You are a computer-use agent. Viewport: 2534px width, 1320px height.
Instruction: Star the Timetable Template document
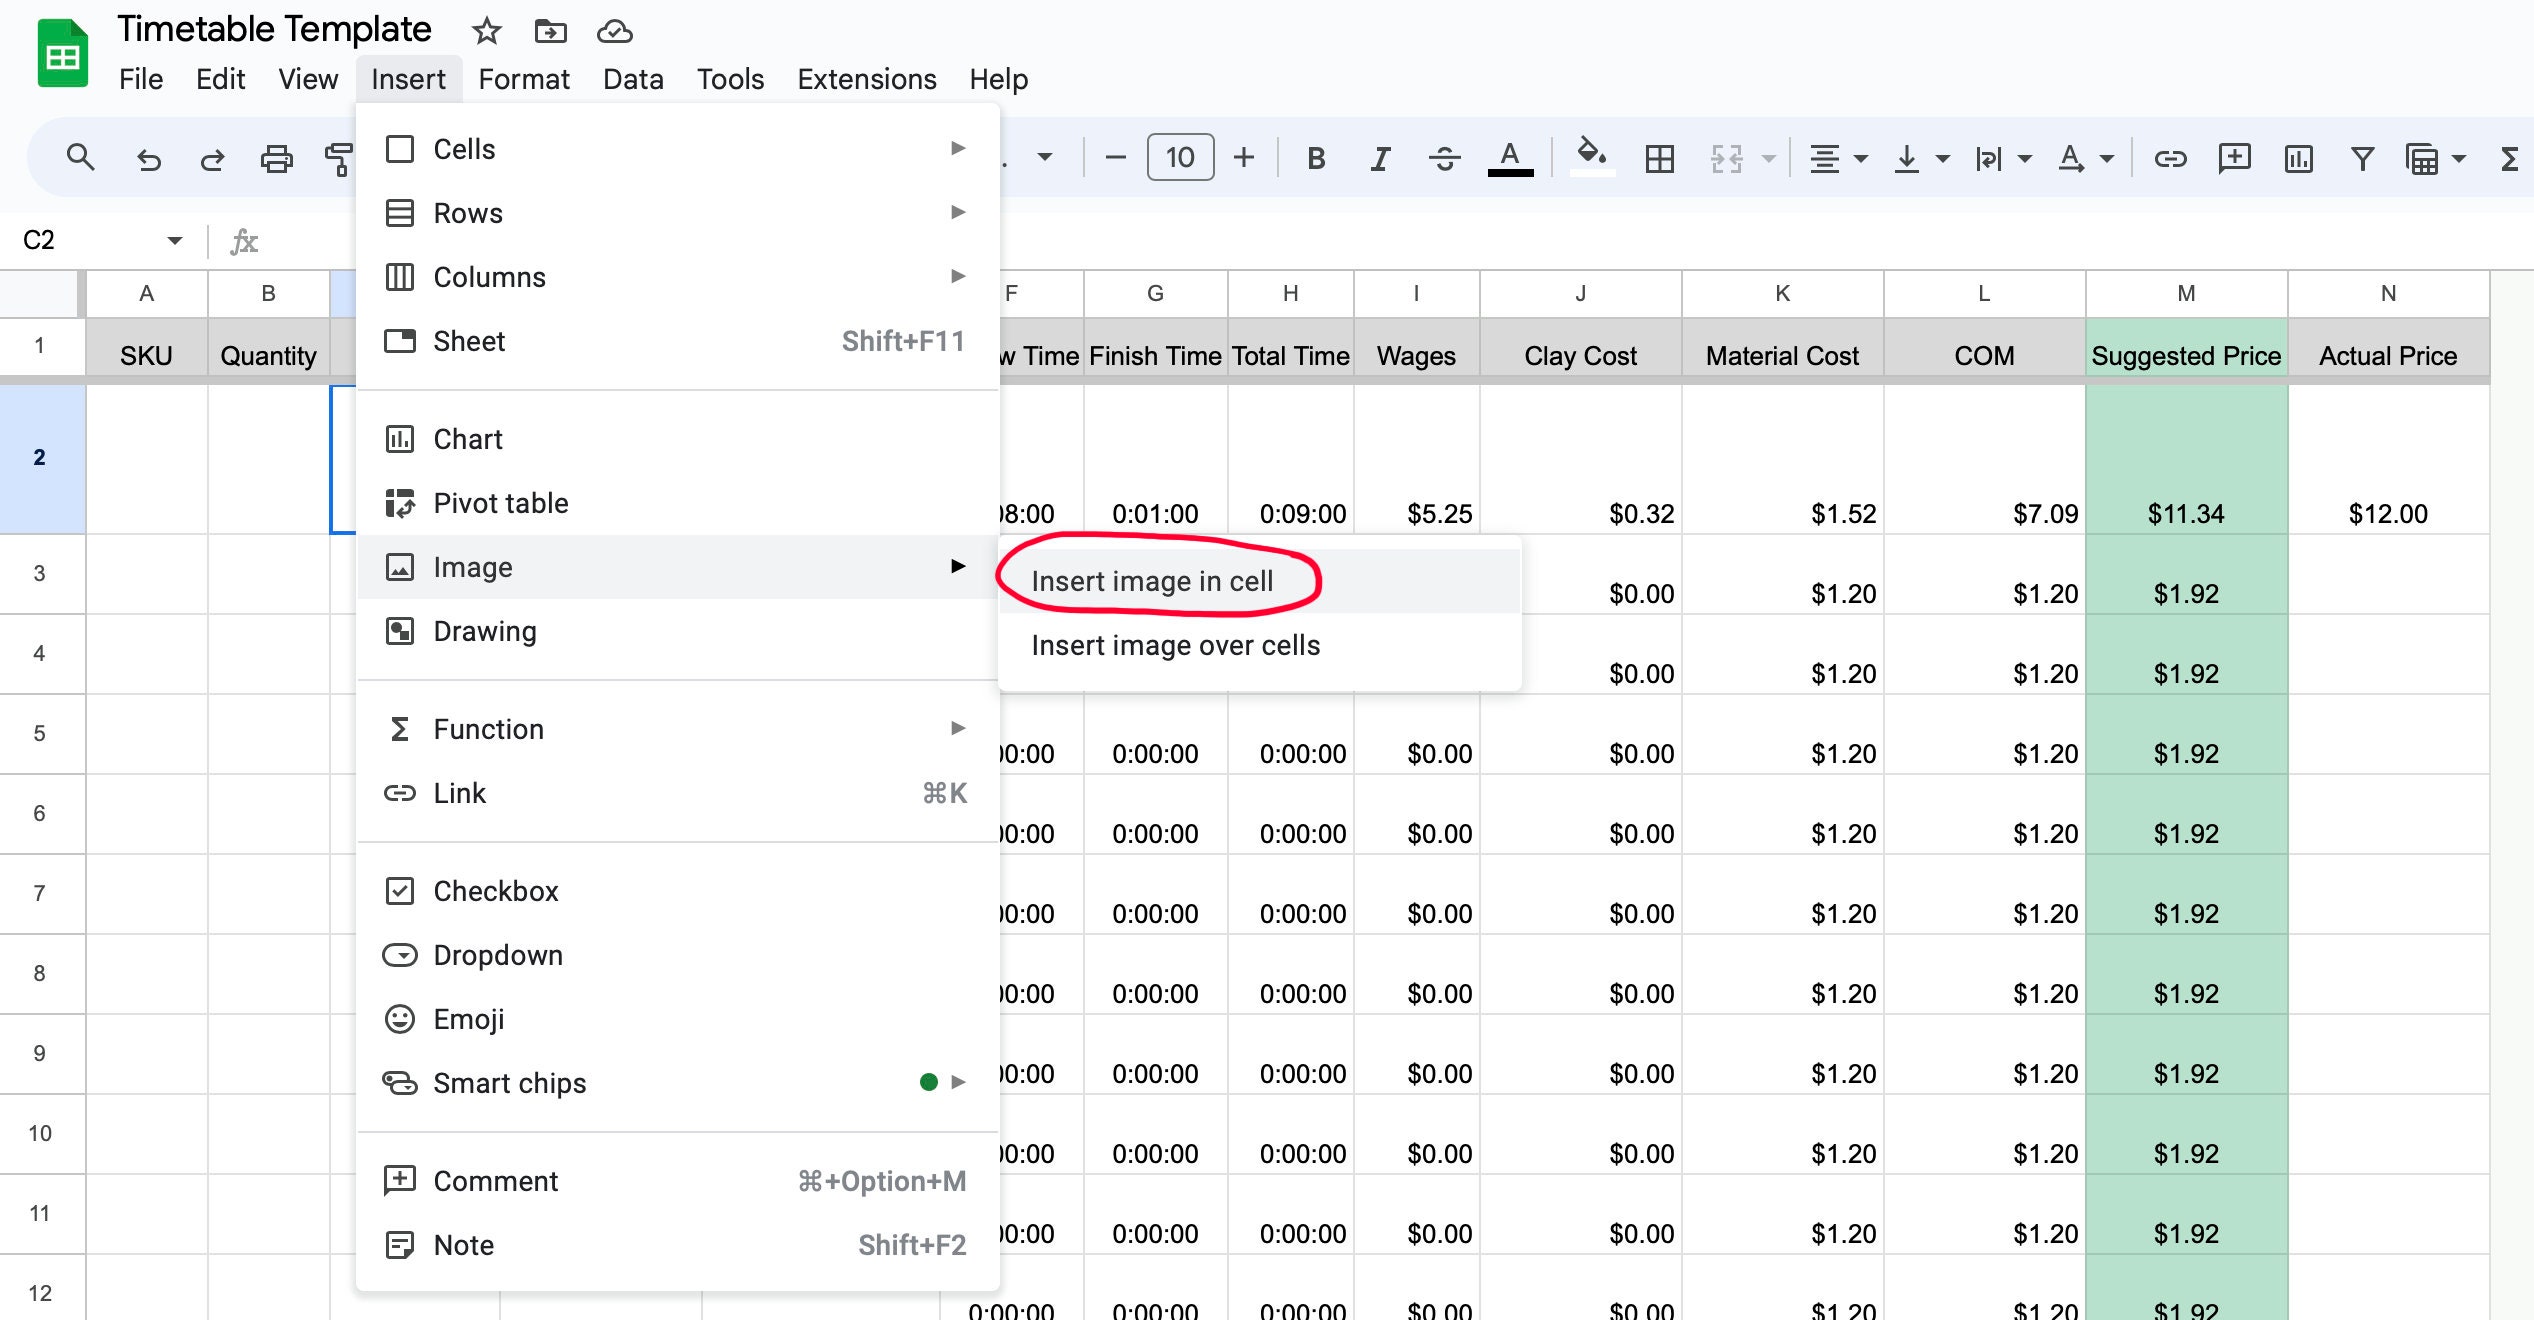(487, 31)
